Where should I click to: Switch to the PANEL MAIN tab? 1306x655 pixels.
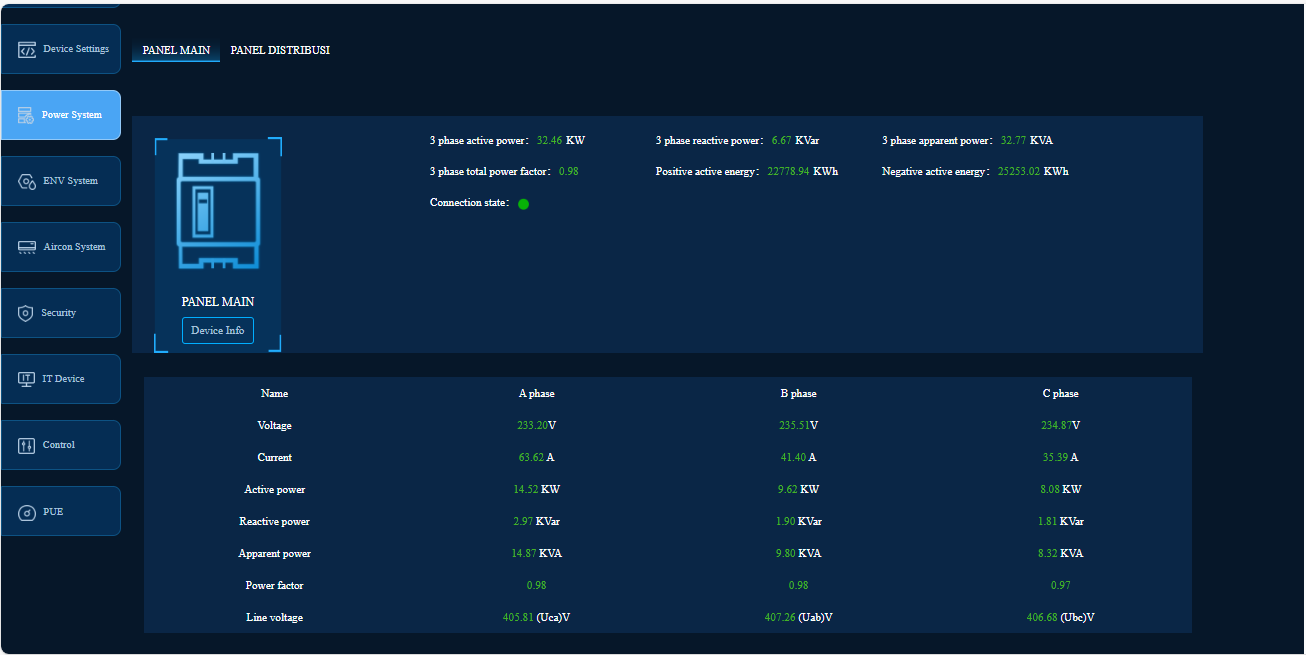click(176, 50)
